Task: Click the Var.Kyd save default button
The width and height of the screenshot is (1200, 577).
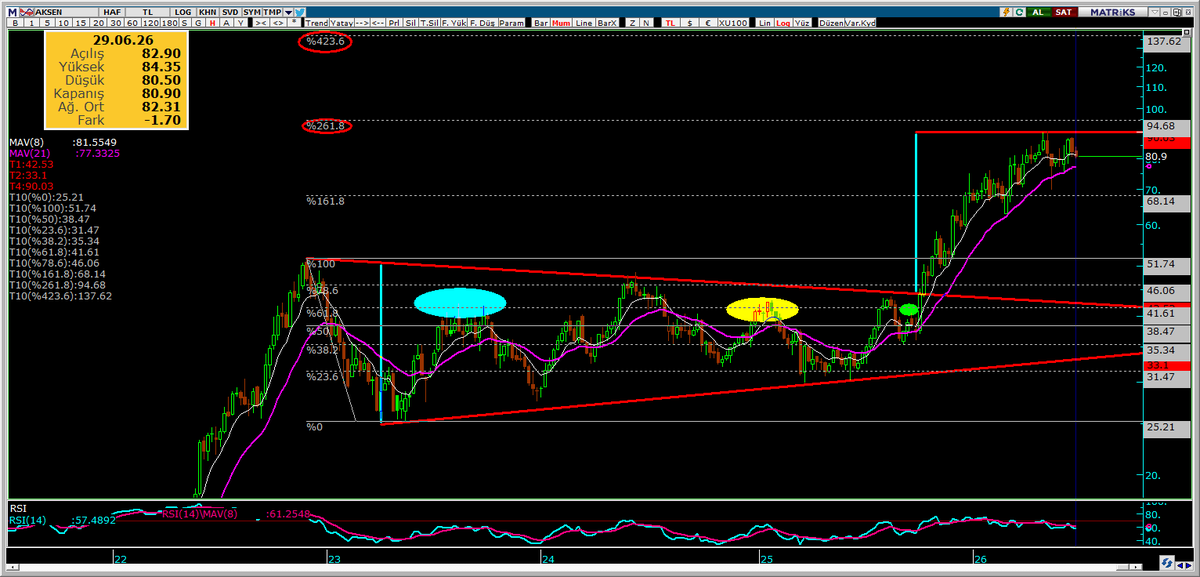Action: [x=860, y=23]
